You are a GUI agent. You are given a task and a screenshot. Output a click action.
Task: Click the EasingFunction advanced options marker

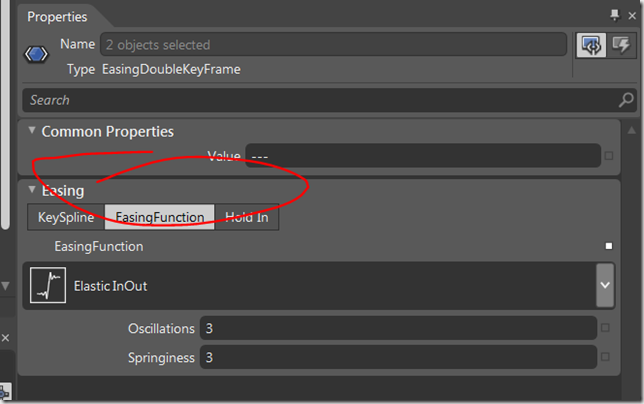pyautogui.click(x=609, y=246)
